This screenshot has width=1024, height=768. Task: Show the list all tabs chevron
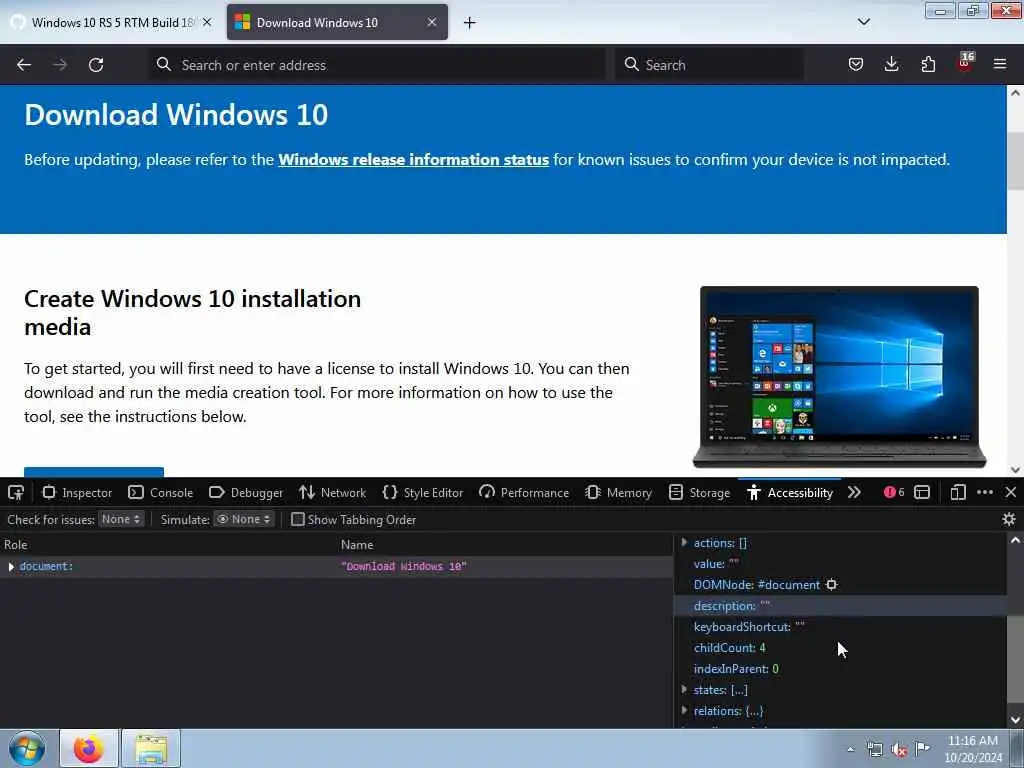coord(864,22)
